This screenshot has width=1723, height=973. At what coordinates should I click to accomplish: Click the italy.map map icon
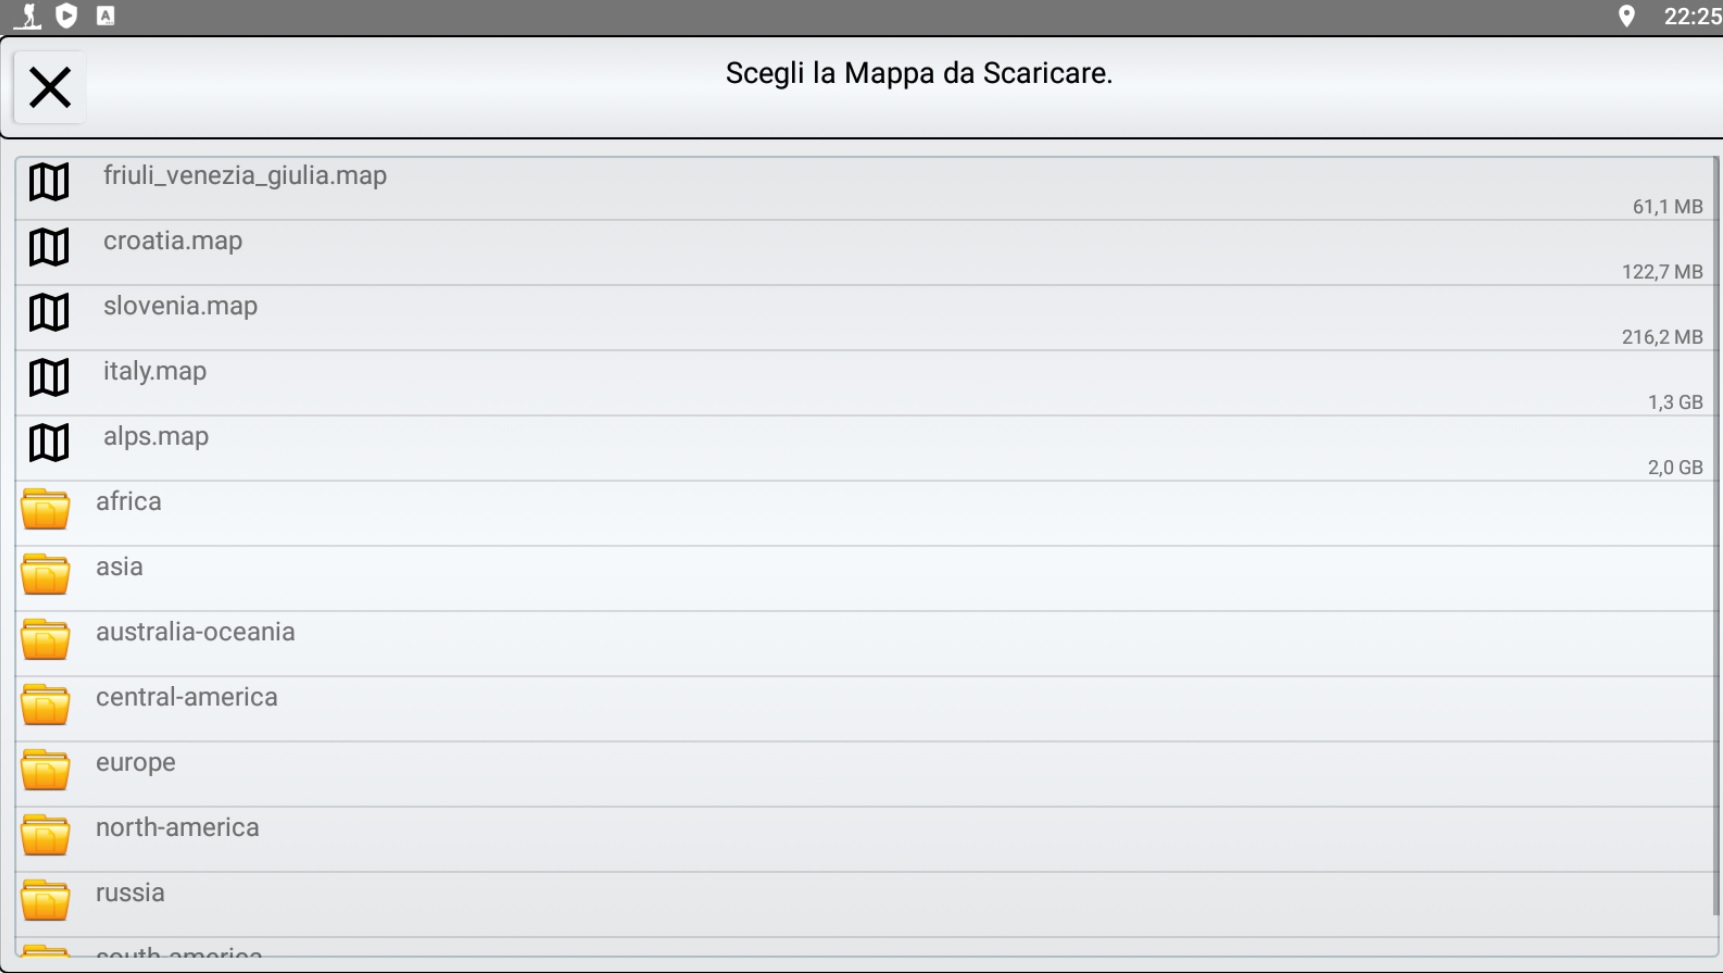49,377
